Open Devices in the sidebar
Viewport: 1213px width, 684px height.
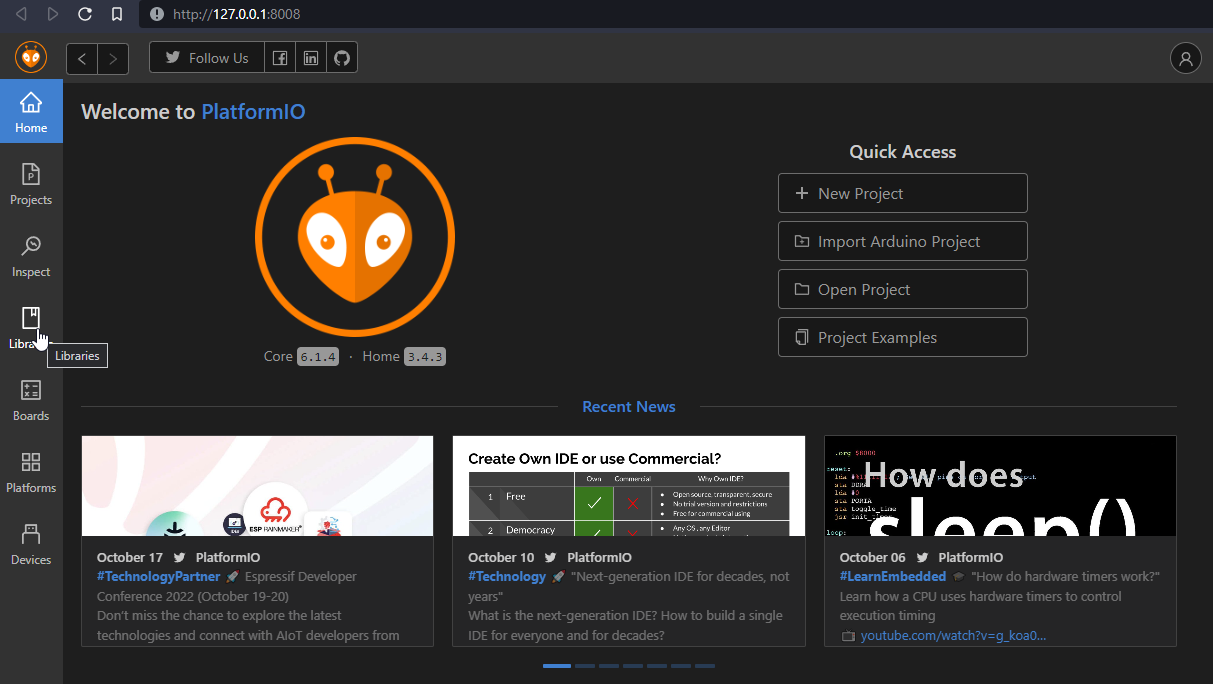pyautogui.click(x=31, y=544)
